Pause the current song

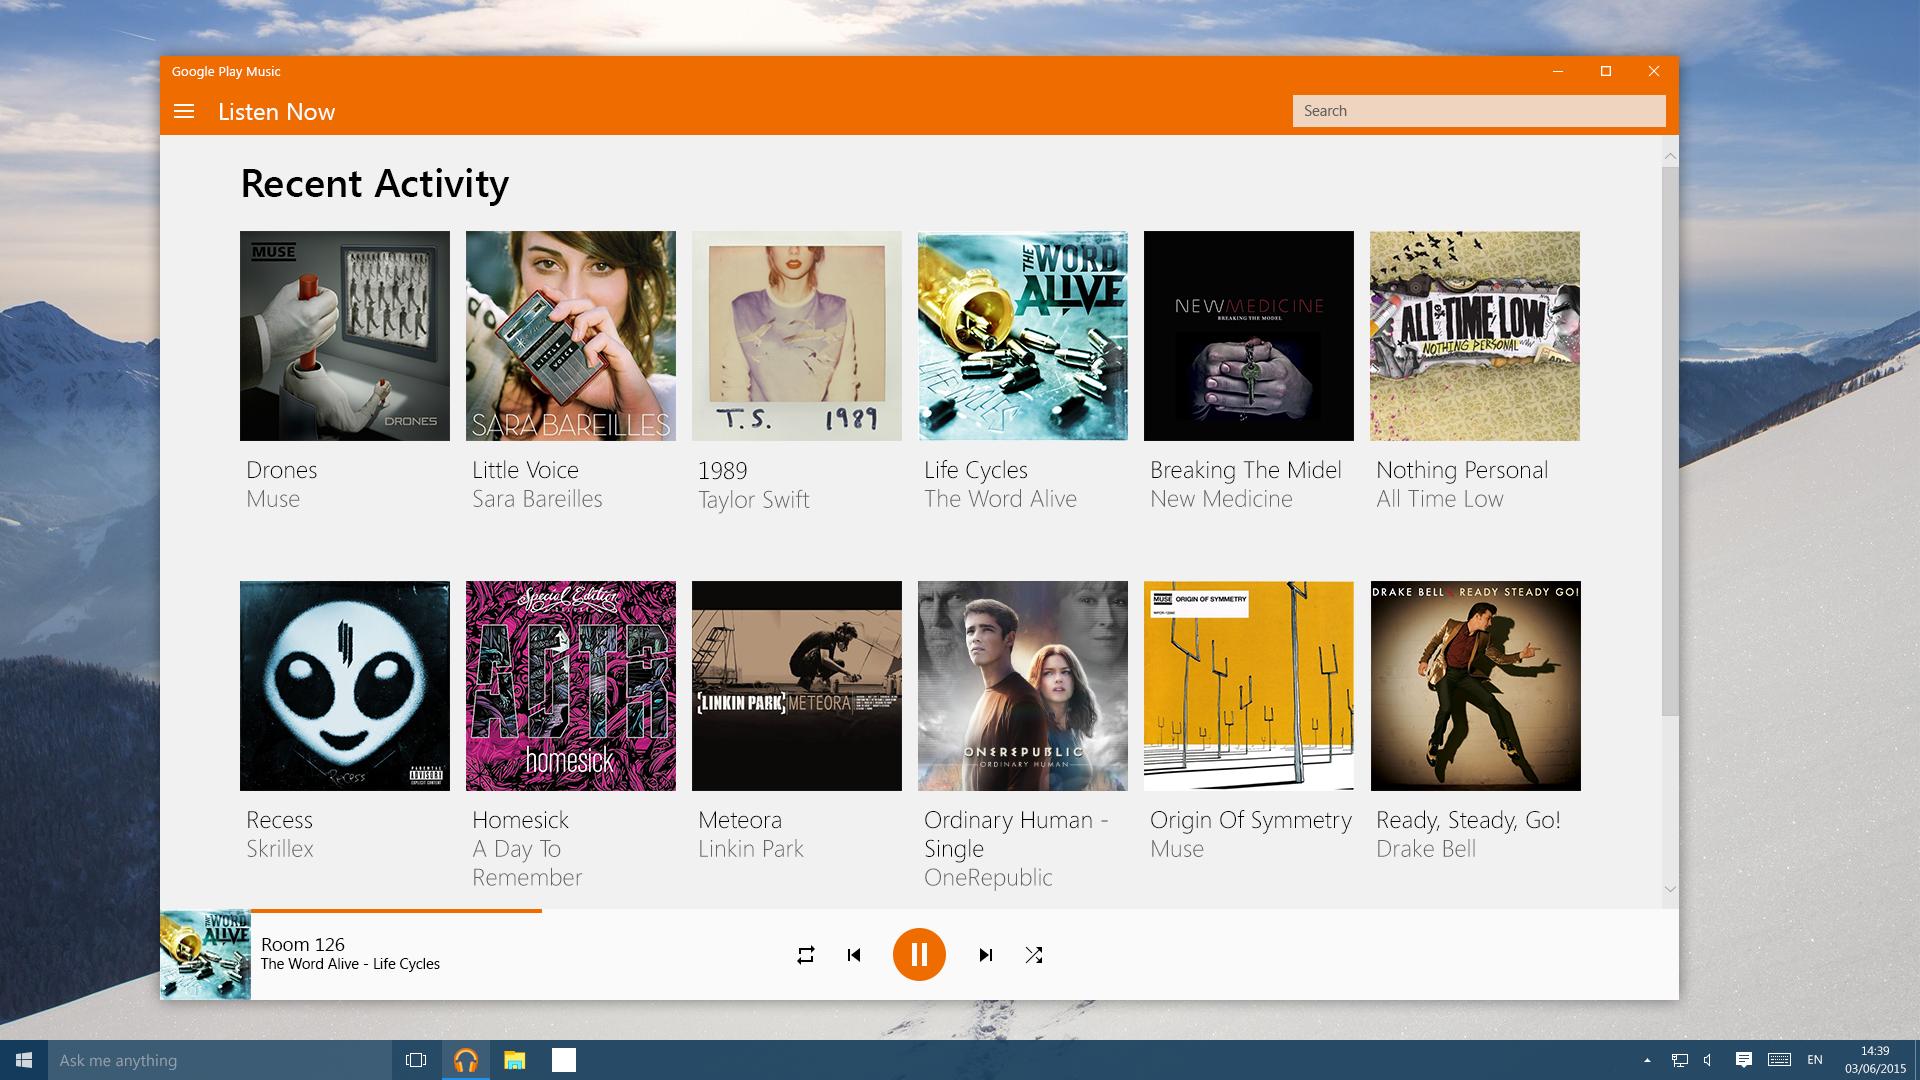919,955
